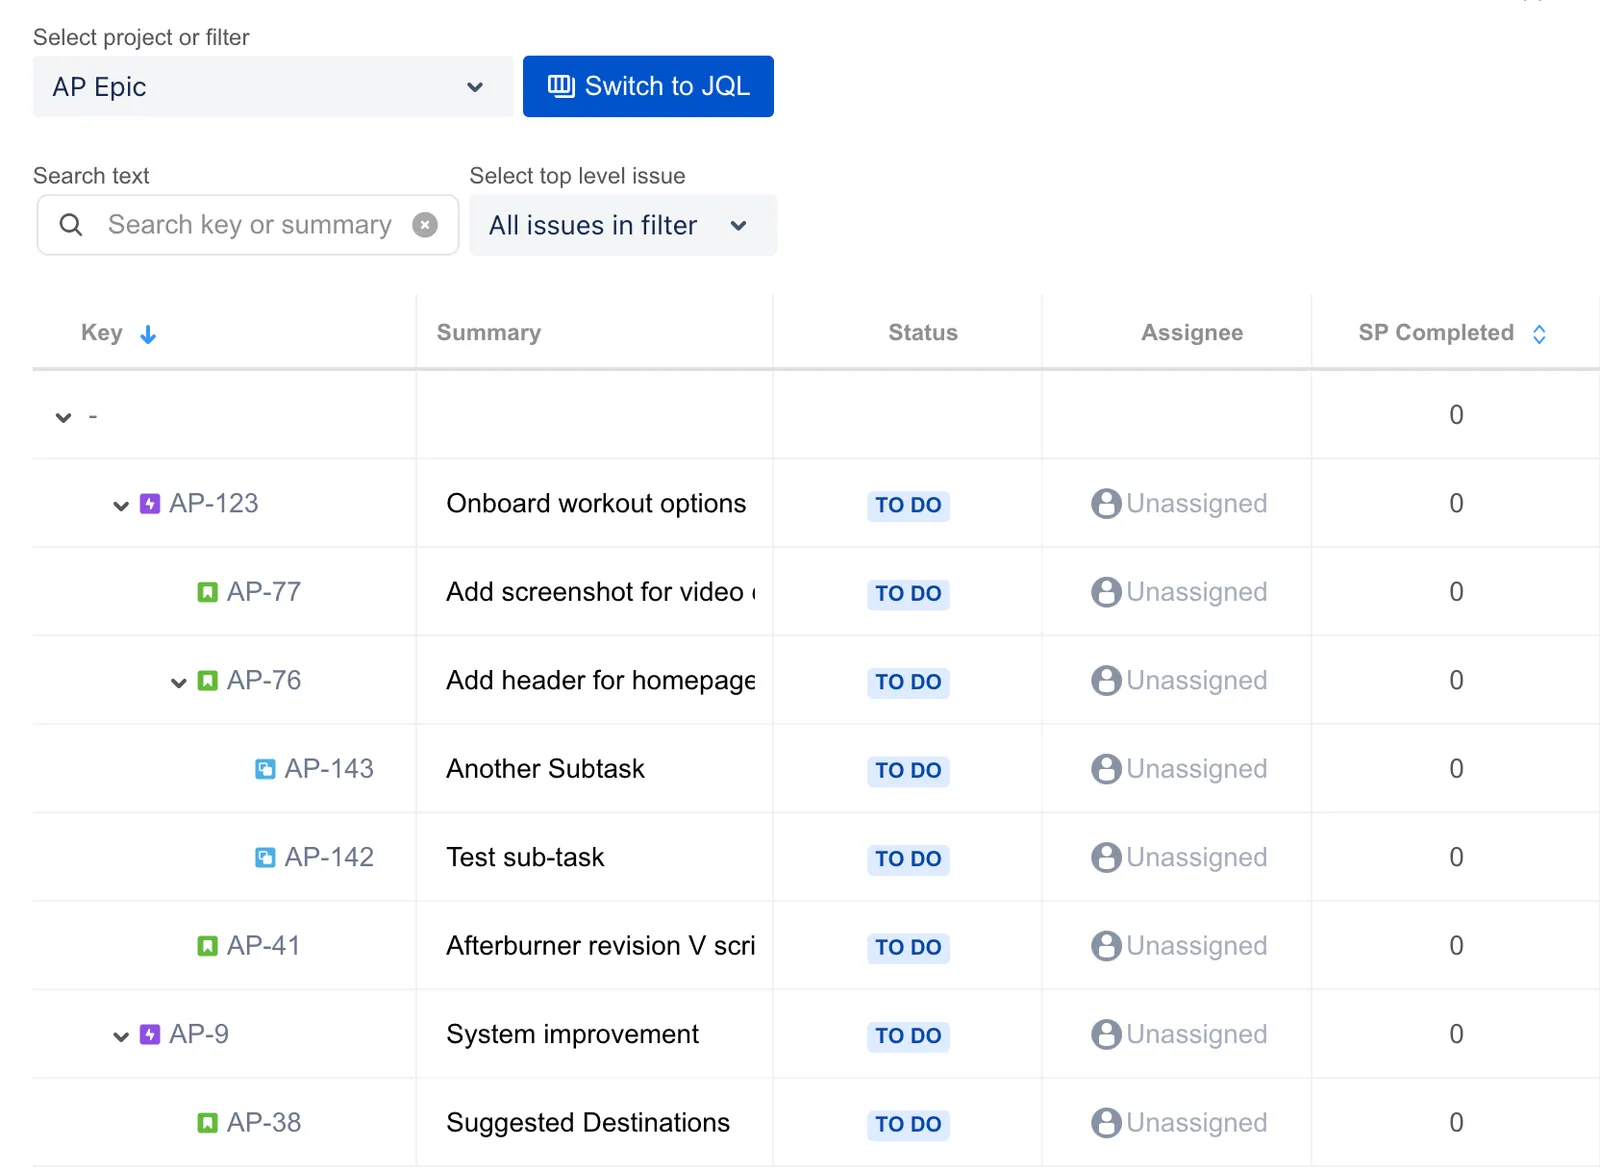
Task: Click the avatar icon in AP-142 row
Action: pos(1106,857)
